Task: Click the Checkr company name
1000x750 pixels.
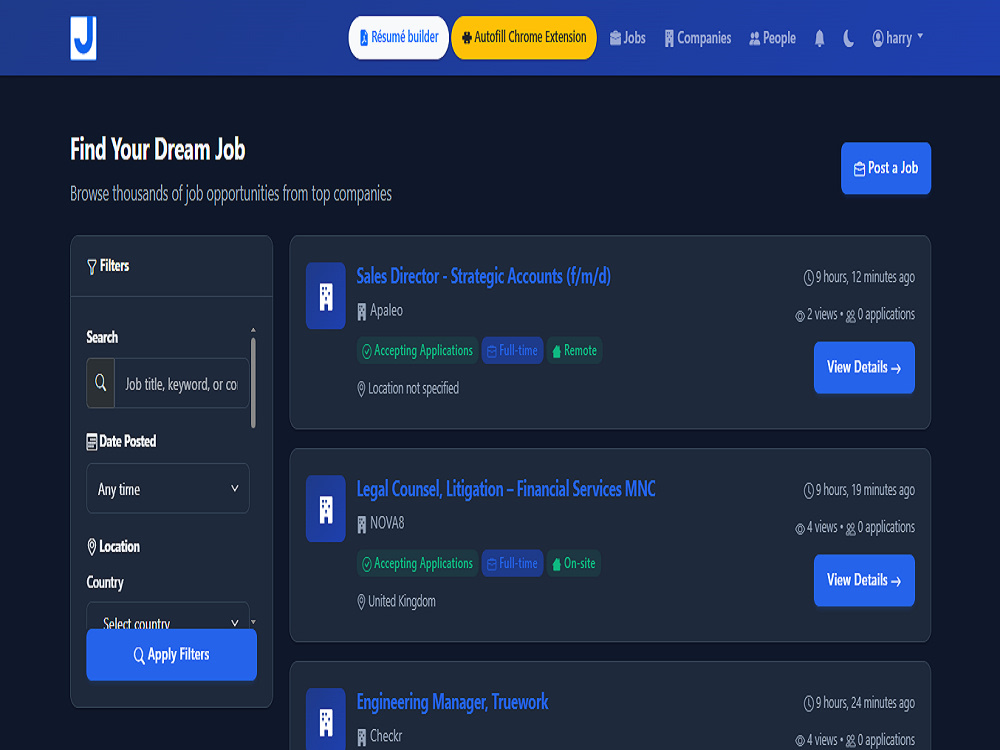Action: tap(386, 736)
